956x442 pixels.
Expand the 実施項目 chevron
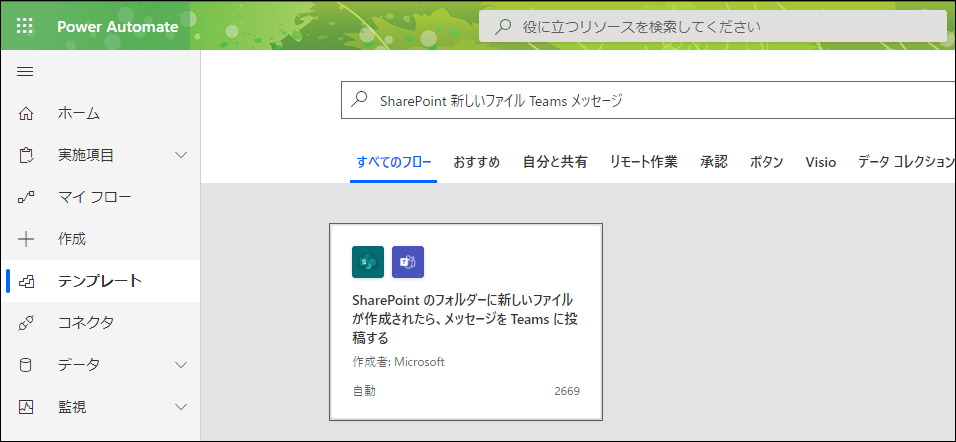[181, 155]
